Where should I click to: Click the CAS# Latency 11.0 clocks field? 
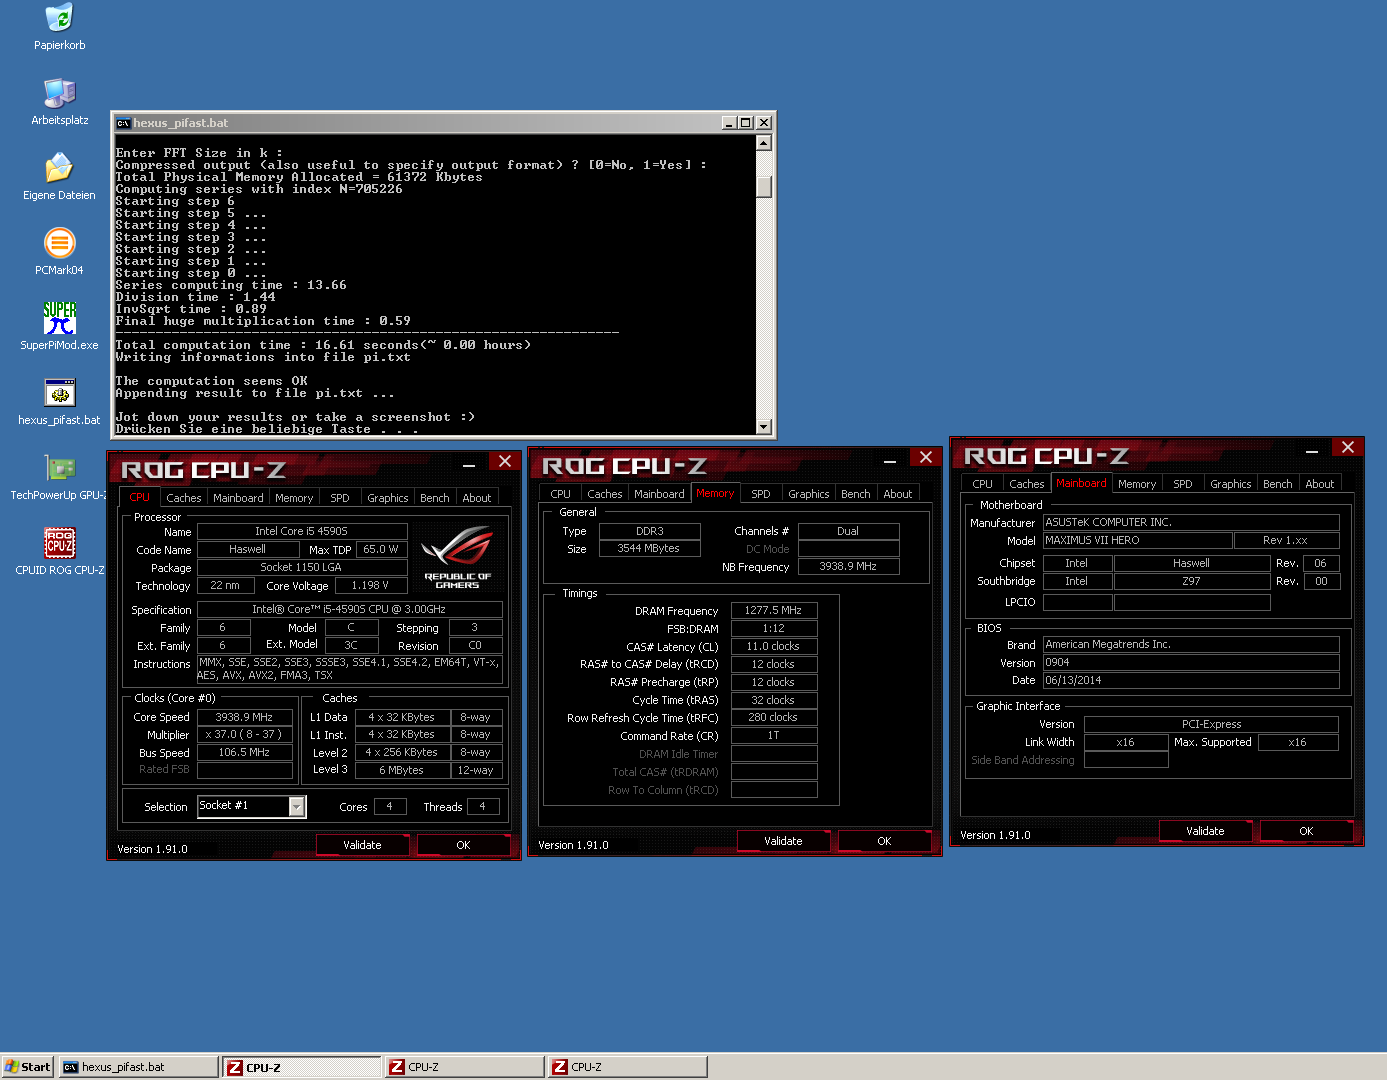(774, 646)
